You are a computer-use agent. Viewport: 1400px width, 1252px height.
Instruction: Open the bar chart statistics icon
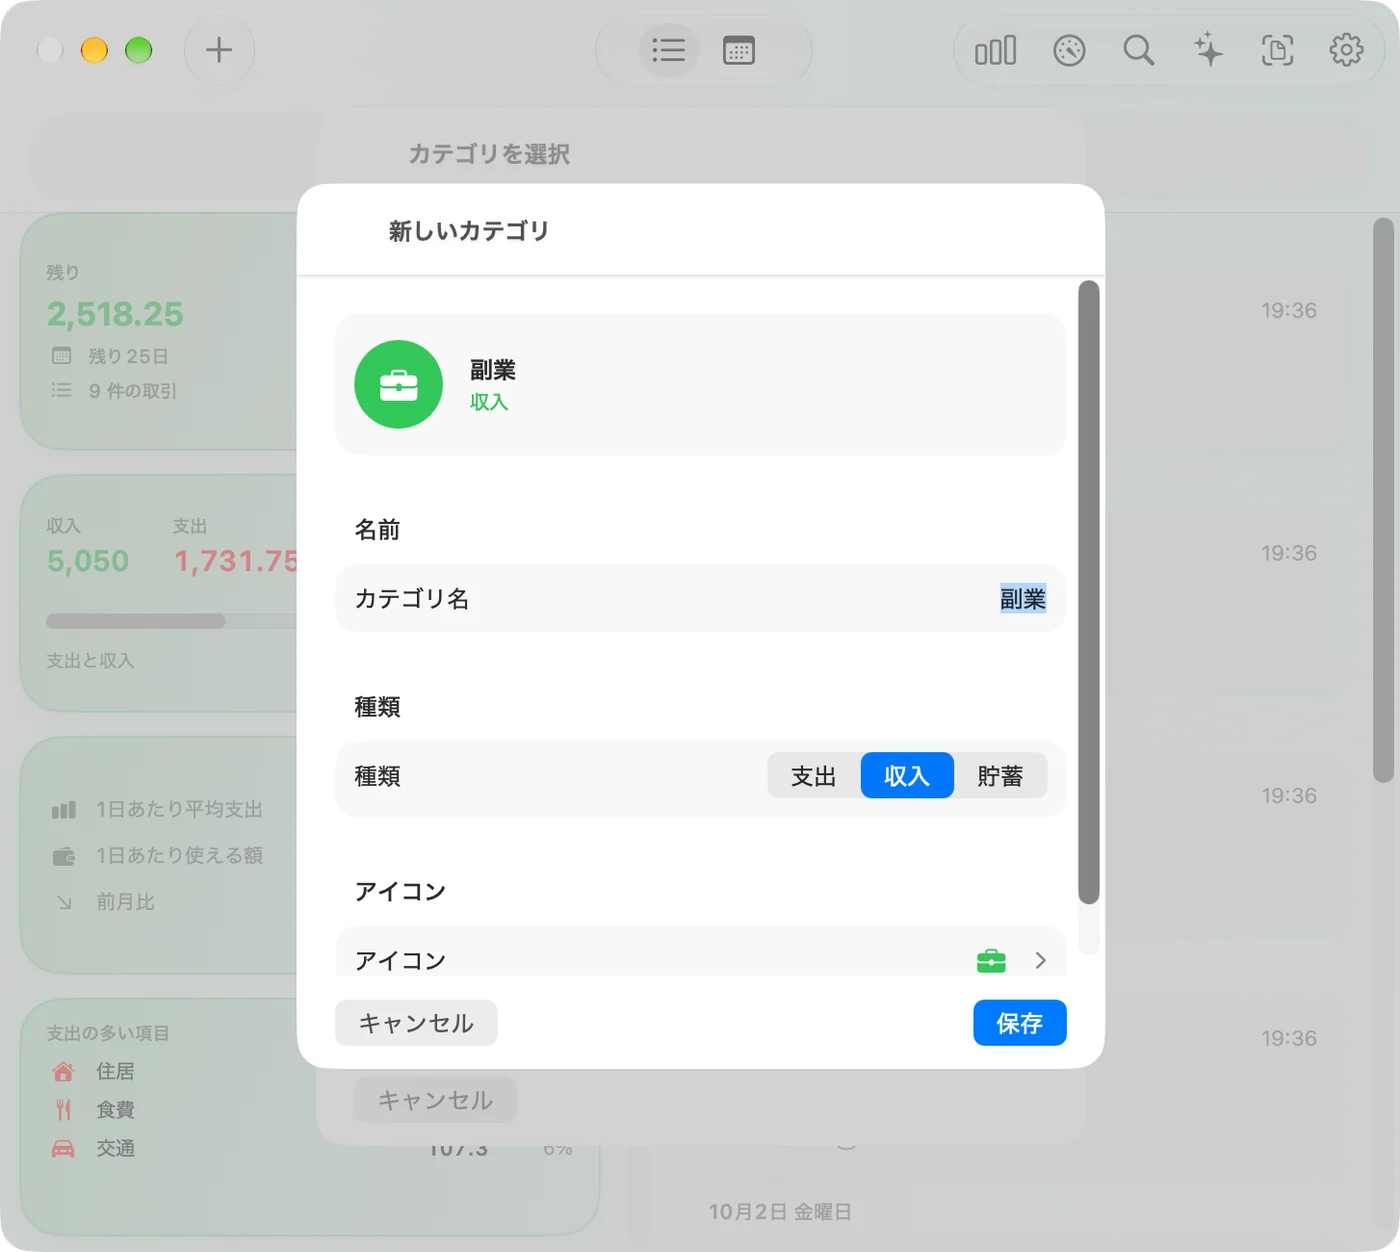click(996, 50)
